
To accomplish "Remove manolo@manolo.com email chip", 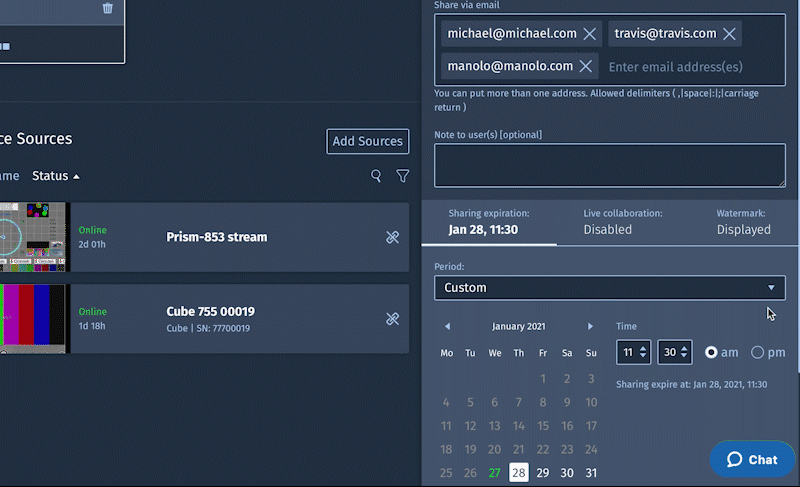I will pyautogui.click(x=586, y=67).
